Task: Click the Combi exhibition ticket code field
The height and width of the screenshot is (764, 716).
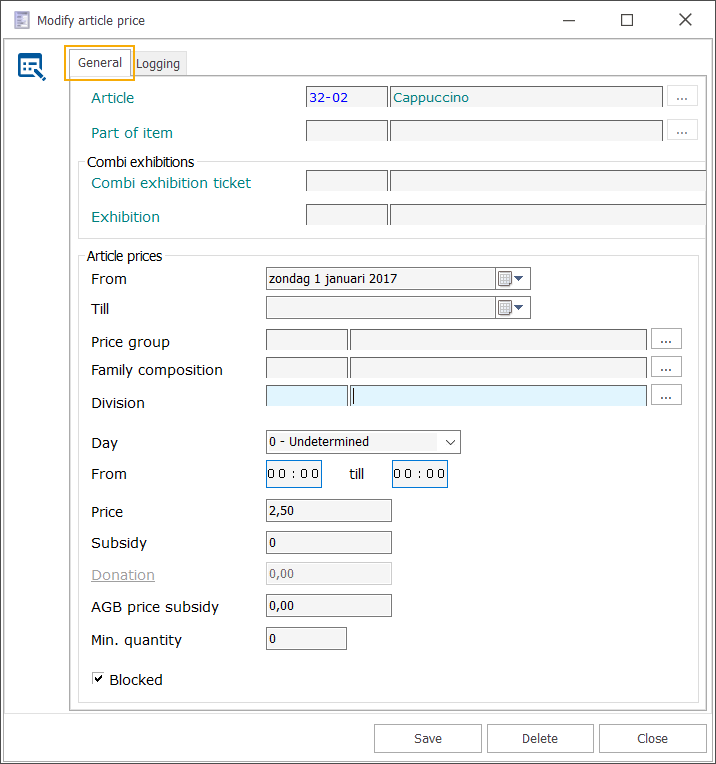Action: 347,181
